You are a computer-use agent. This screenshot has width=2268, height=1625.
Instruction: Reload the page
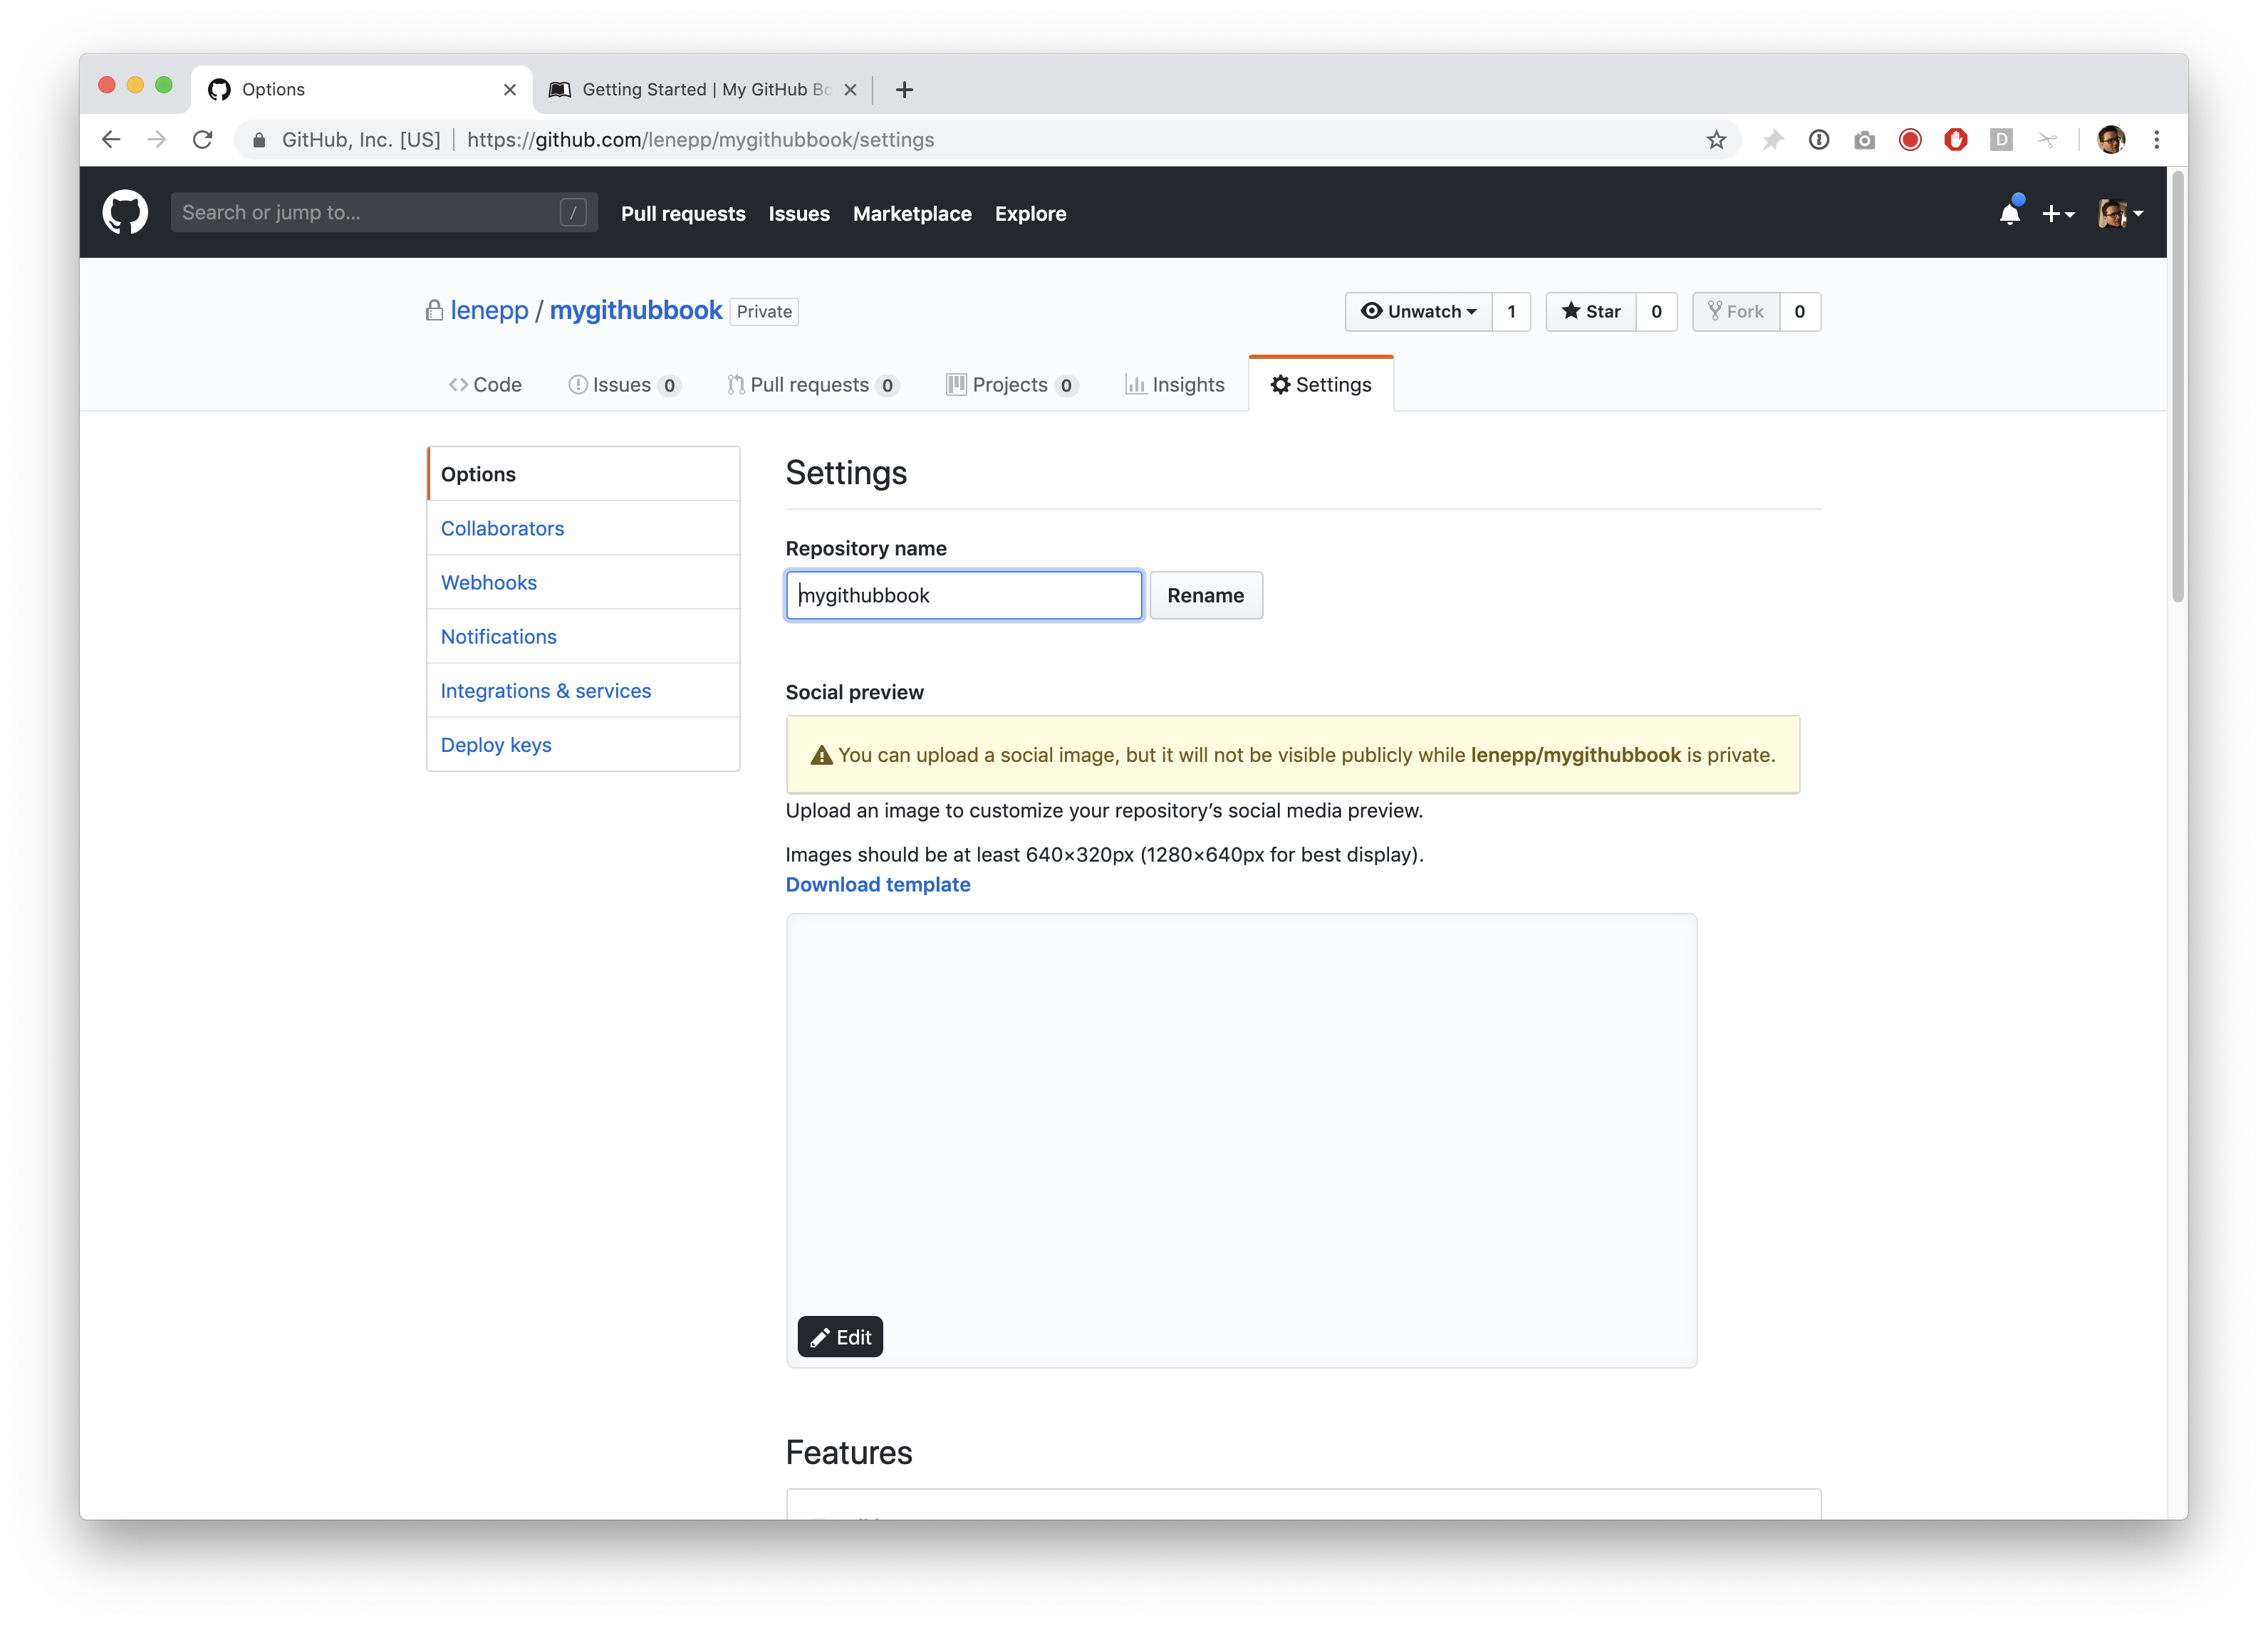(x=203, y=140)
